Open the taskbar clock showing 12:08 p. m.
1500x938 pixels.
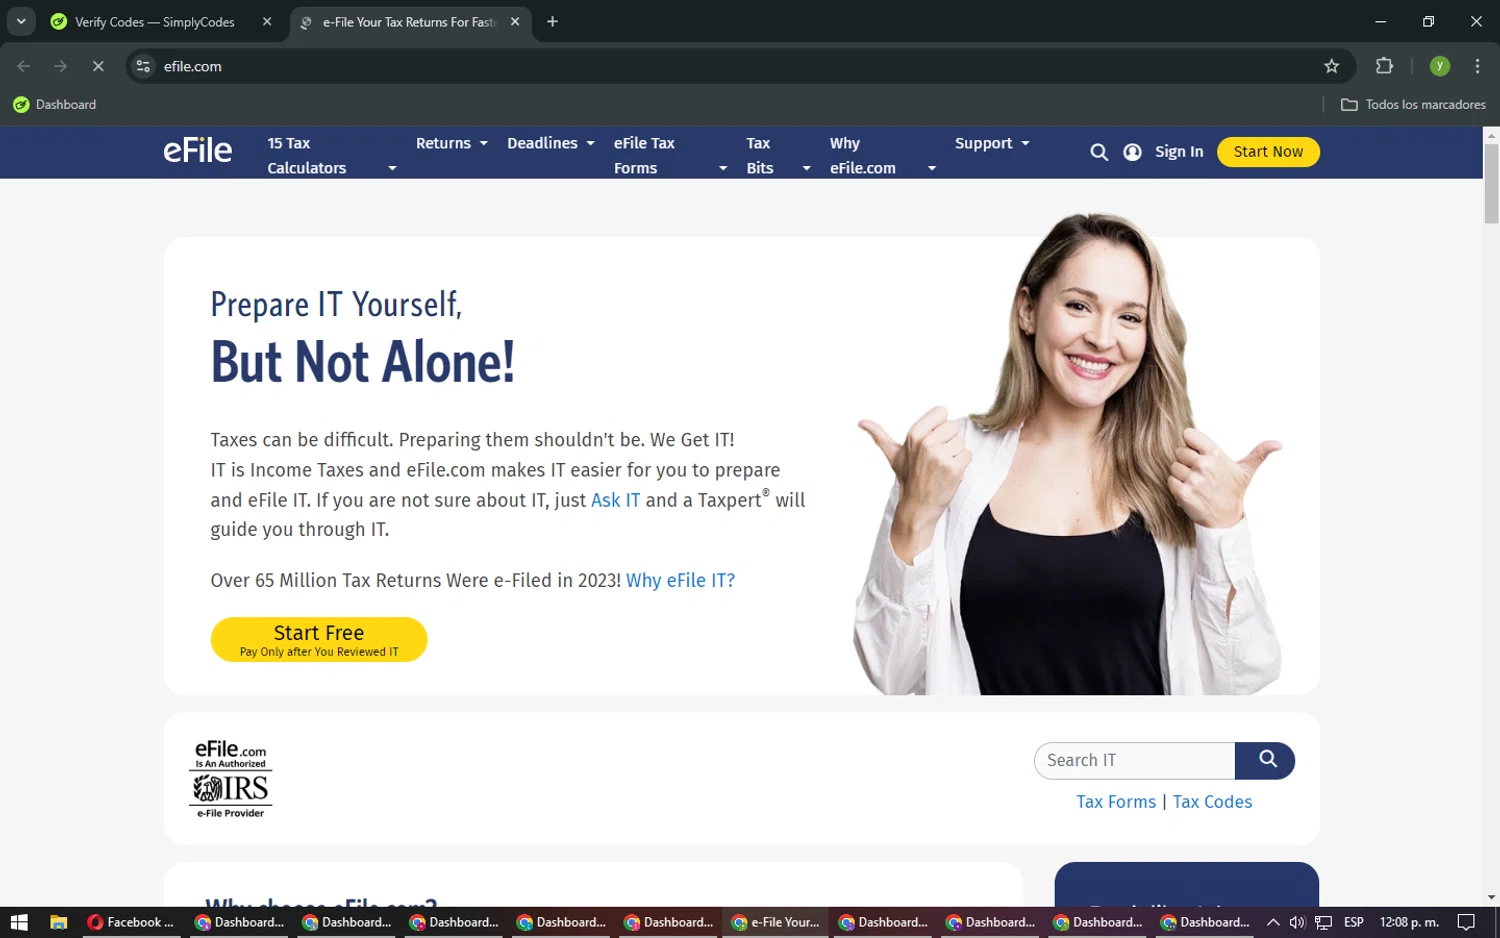point(1409,922)
